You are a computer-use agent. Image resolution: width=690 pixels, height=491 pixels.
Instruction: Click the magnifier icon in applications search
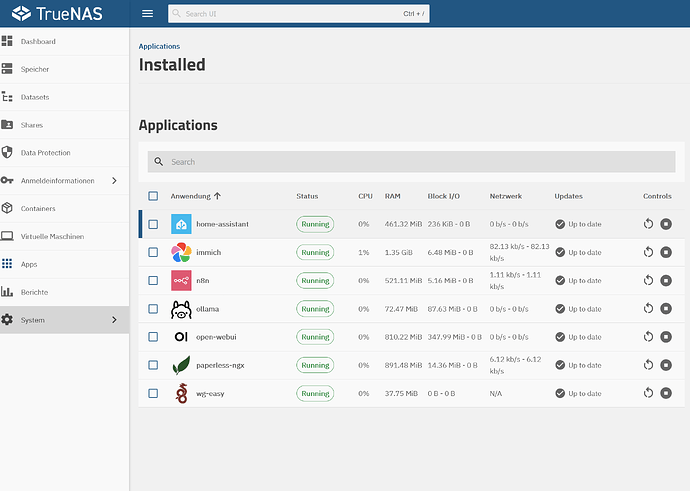(159, 162)
